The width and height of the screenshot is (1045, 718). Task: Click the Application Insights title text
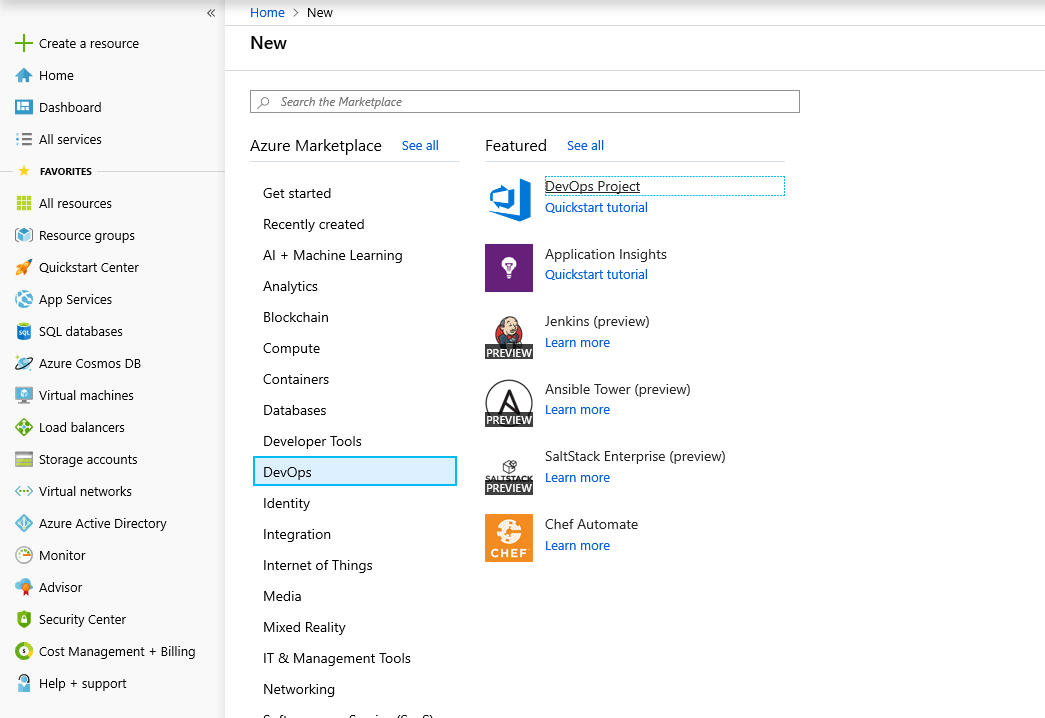coord(606,254)
